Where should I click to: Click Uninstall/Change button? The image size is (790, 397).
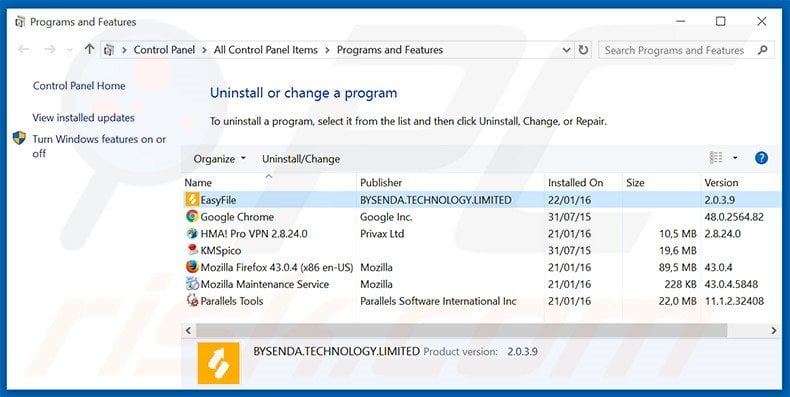pyautogui.click(x=301, y=159)
